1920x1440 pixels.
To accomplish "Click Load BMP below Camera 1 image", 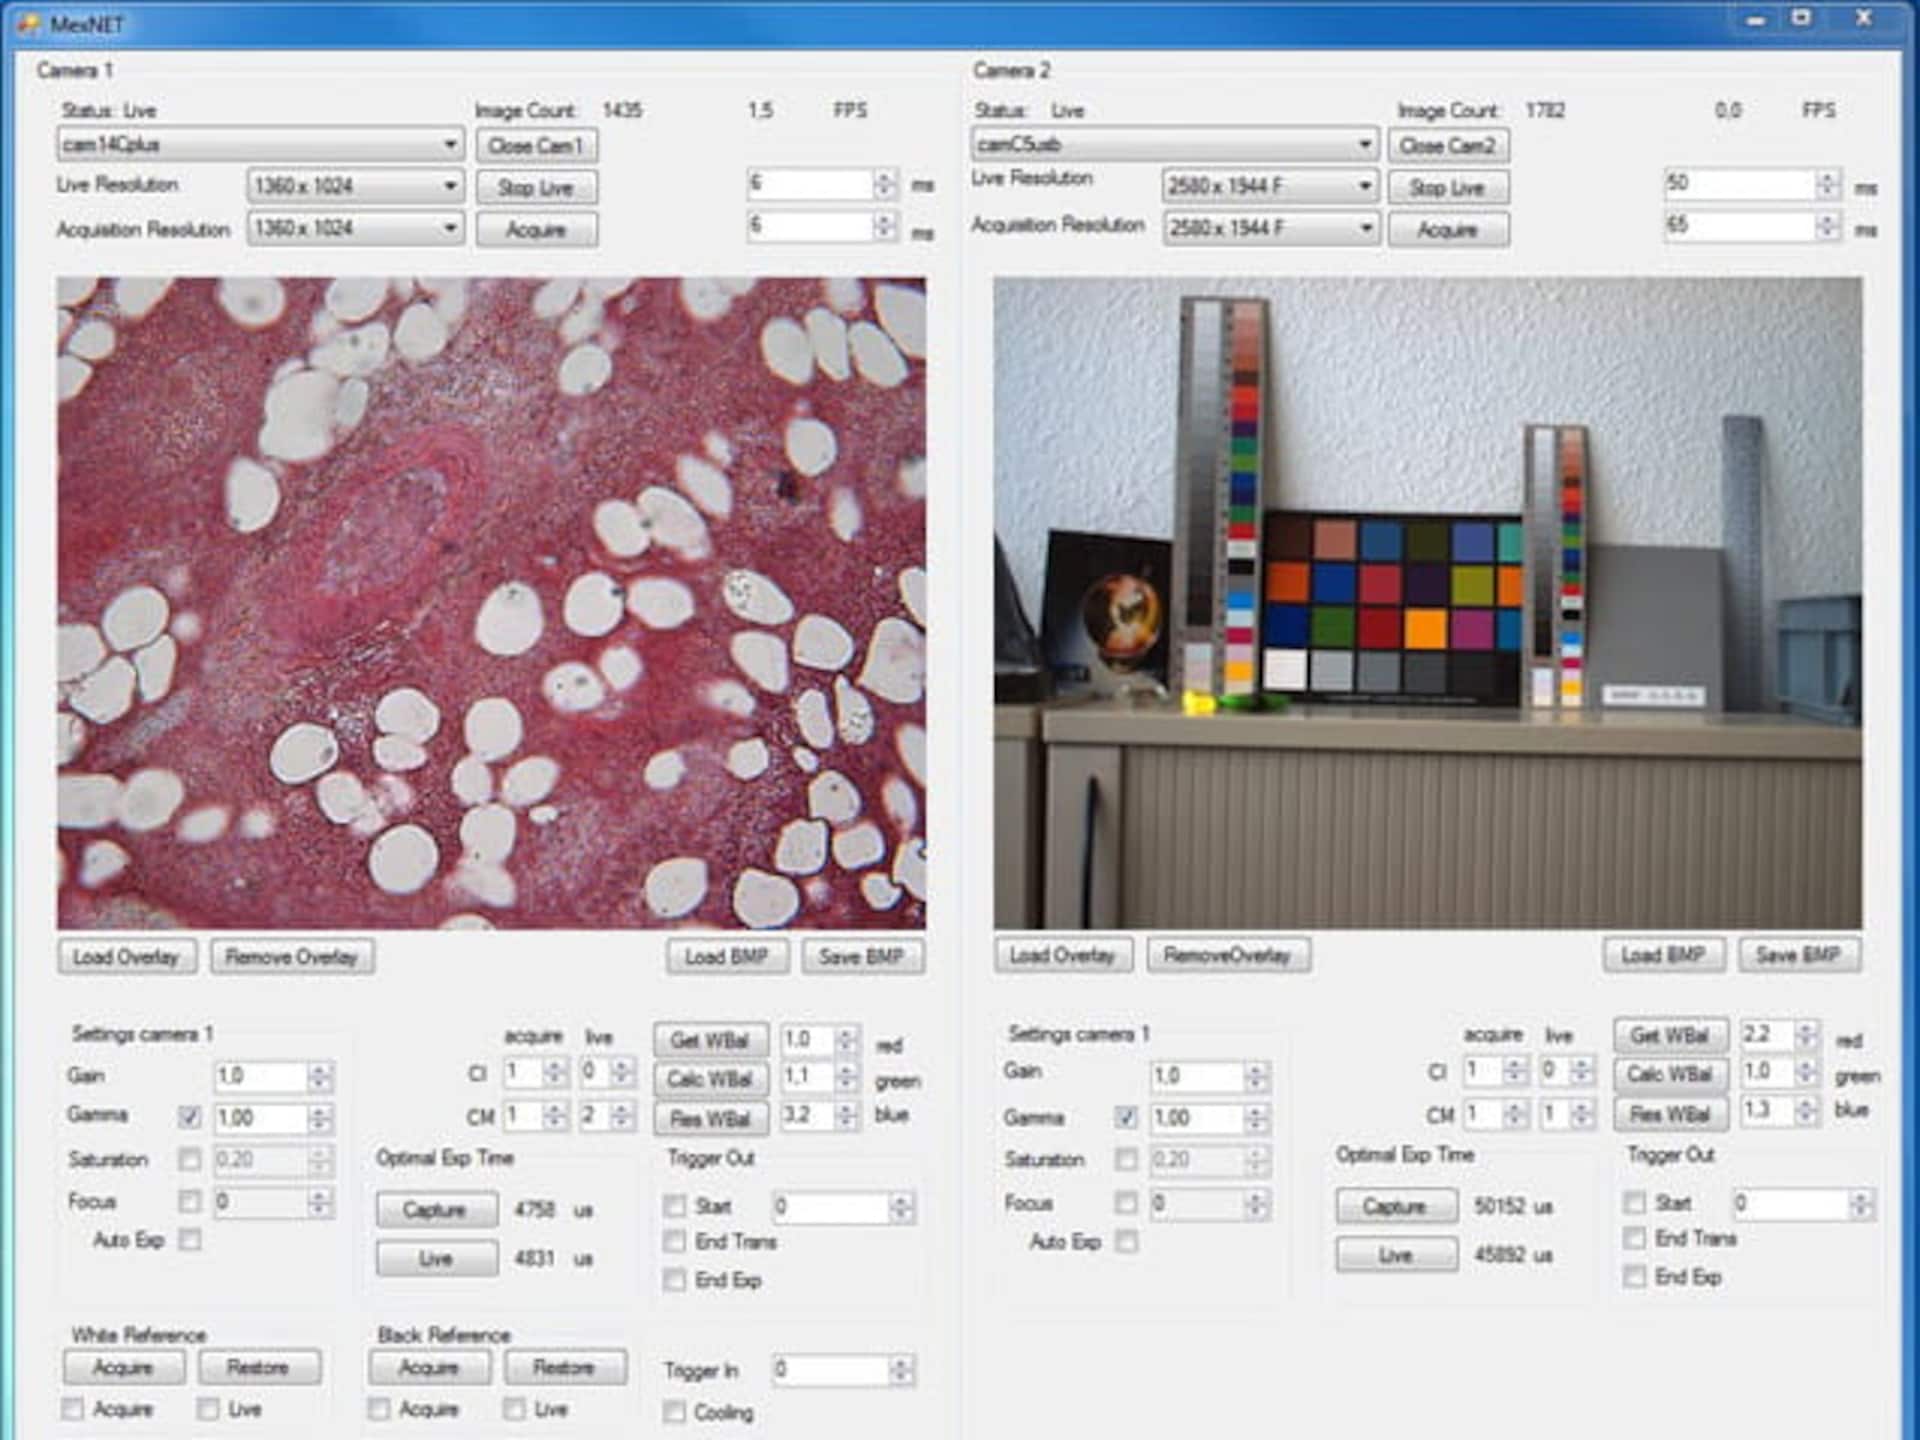I will click(x=727, y=957).
